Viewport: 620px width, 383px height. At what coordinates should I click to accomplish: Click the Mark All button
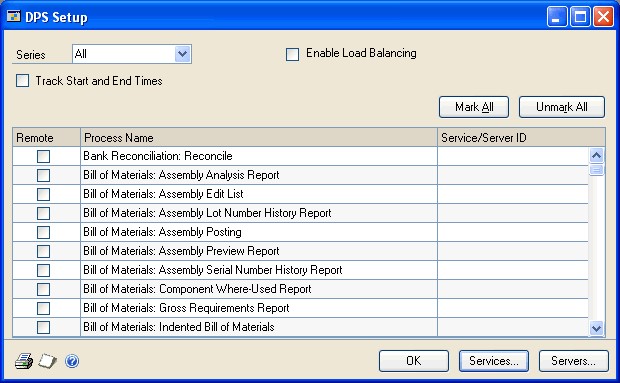474,107
